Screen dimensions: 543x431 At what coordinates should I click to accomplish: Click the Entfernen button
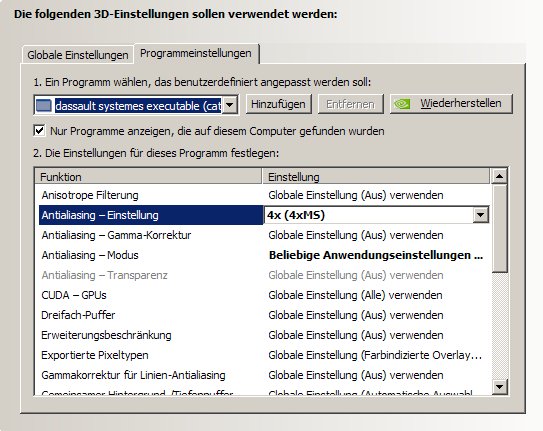tap(350, 104)
